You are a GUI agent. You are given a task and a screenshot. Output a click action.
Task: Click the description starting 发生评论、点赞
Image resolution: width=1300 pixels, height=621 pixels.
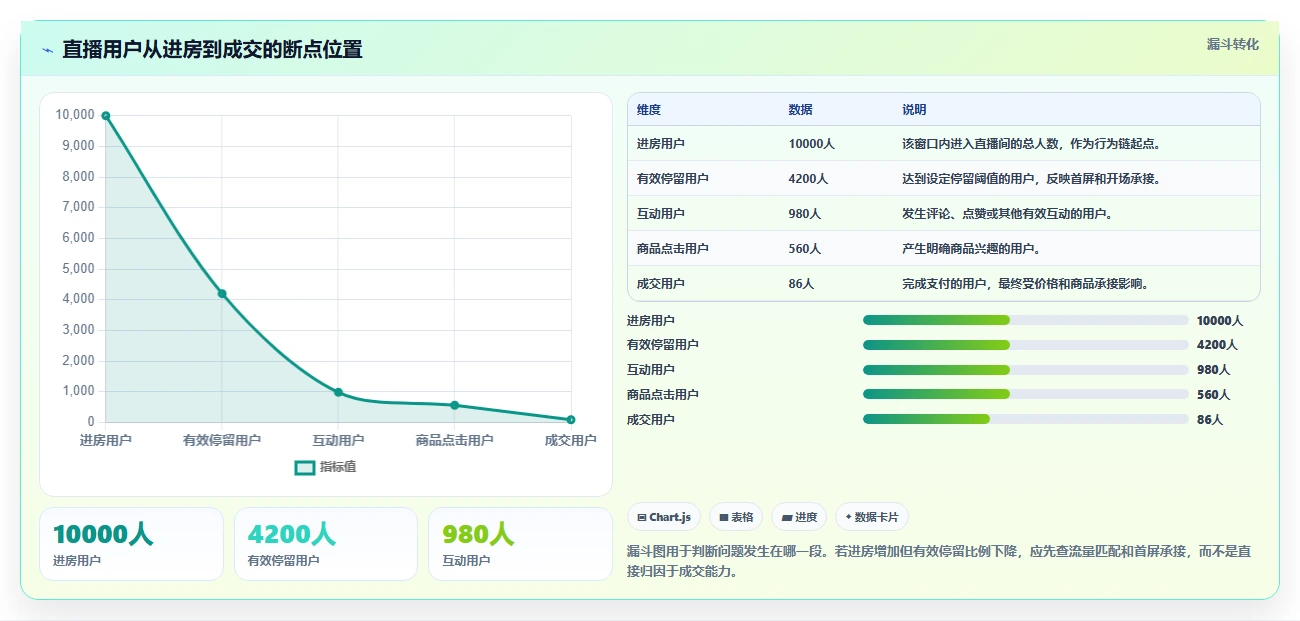pyautogui.click(x=1007, y=214)
